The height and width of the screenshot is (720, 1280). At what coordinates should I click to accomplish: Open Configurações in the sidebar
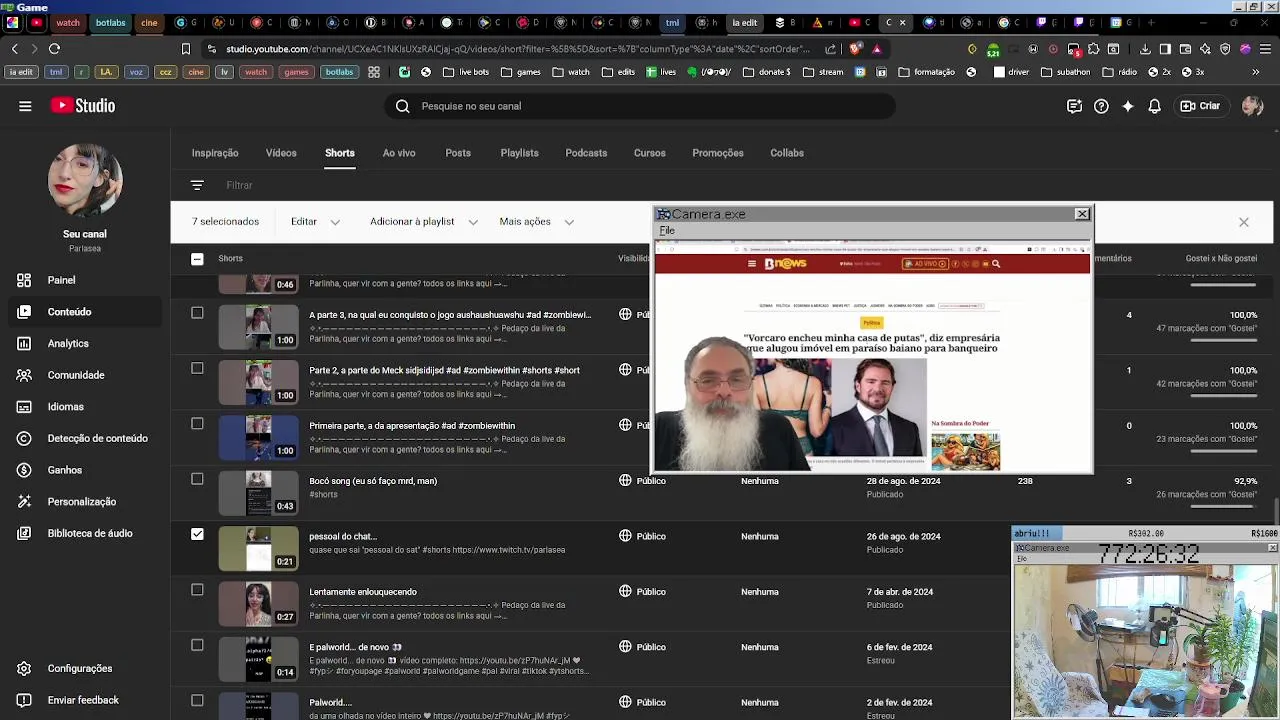[85, 668]
